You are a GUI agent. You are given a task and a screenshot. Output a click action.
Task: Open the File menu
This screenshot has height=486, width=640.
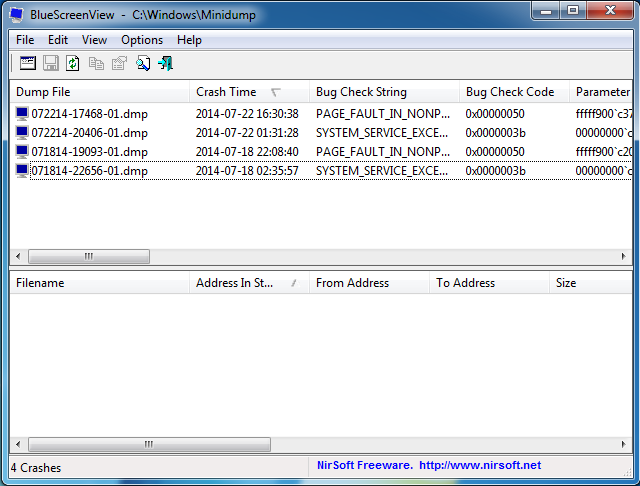click(25, 40)
